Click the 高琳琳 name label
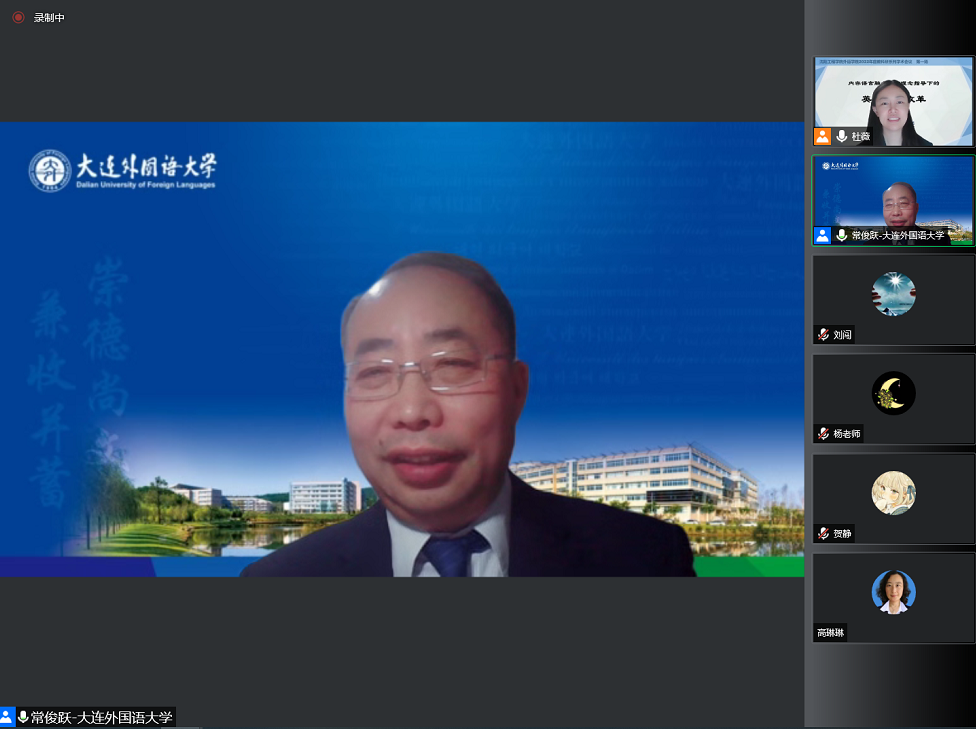 point(831,633)
